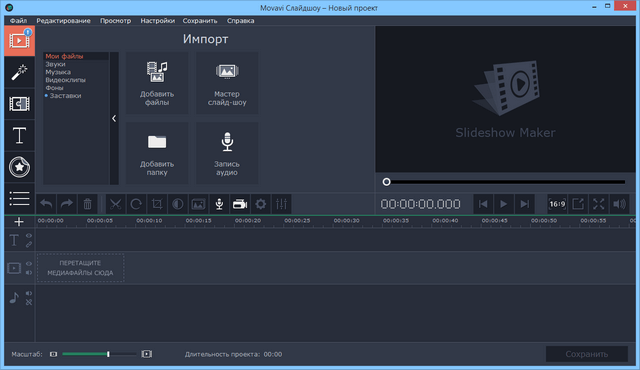Open the image properties toolbar icon
This screenshot has height=370, width=640.
[x=198, y=204]
